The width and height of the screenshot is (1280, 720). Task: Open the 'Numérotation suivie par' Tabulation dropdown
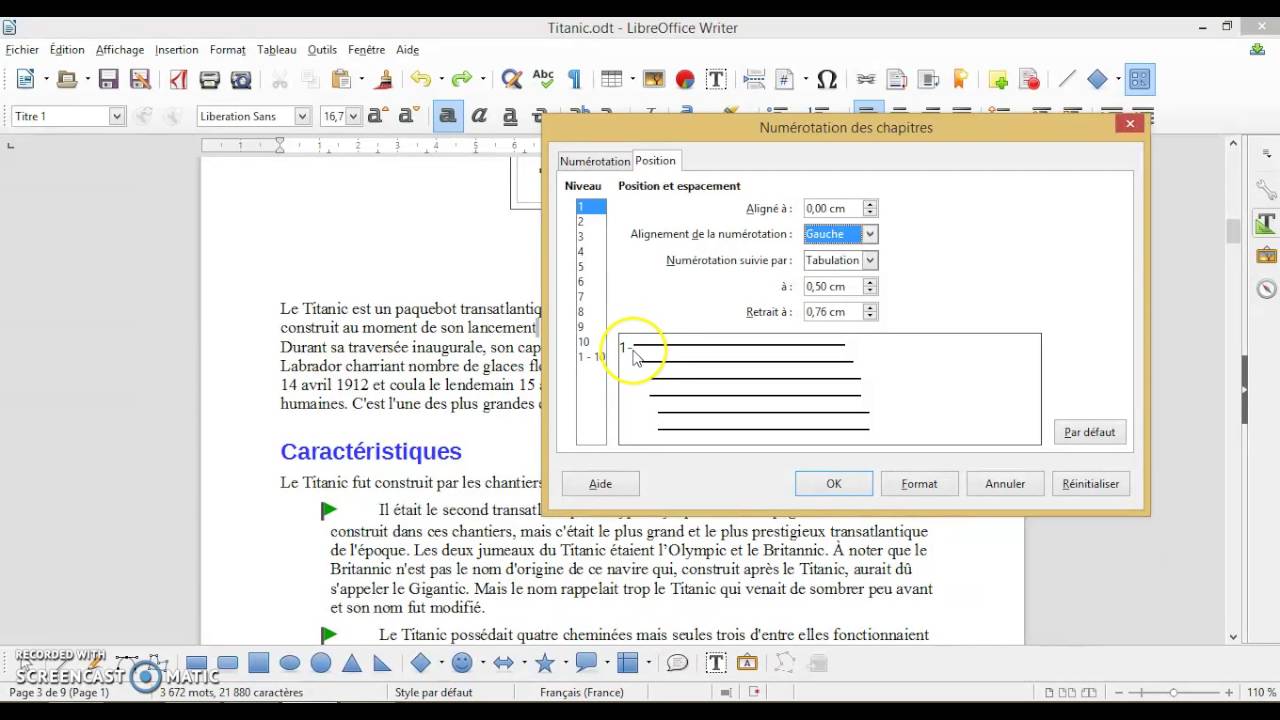(x=870, y=260)
